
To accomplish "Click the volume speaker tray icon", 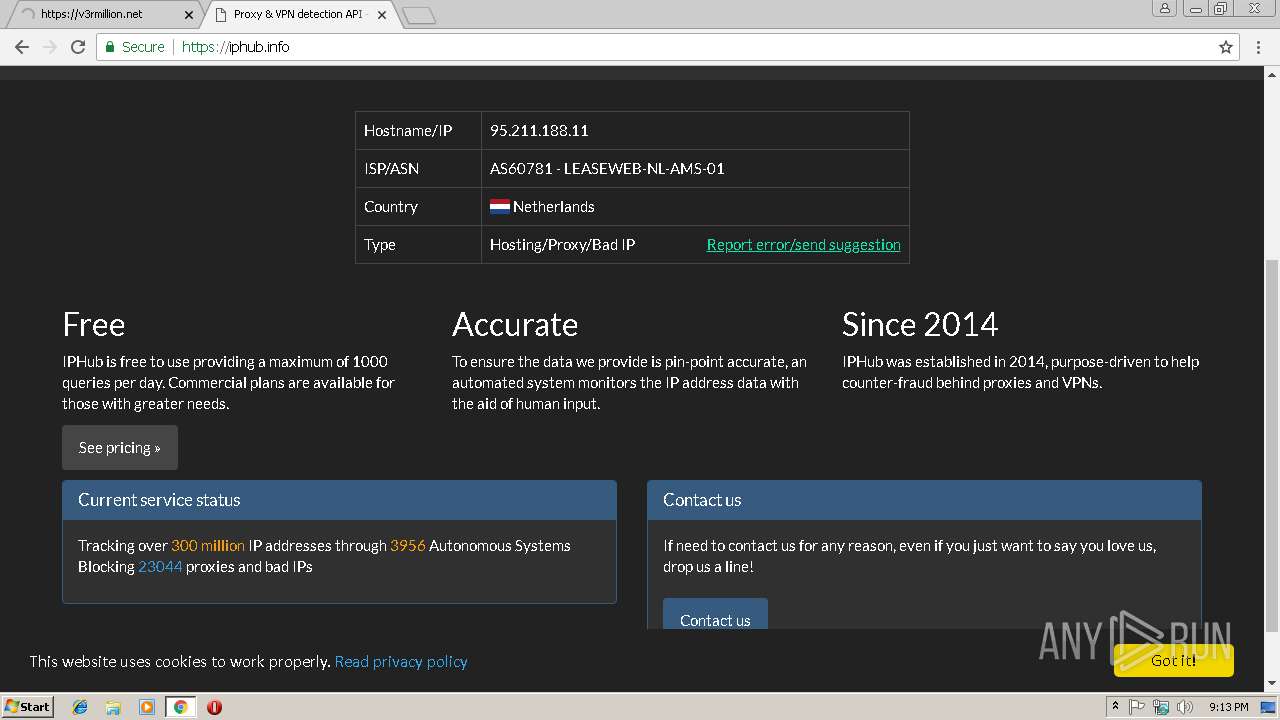I will 1185,707.
